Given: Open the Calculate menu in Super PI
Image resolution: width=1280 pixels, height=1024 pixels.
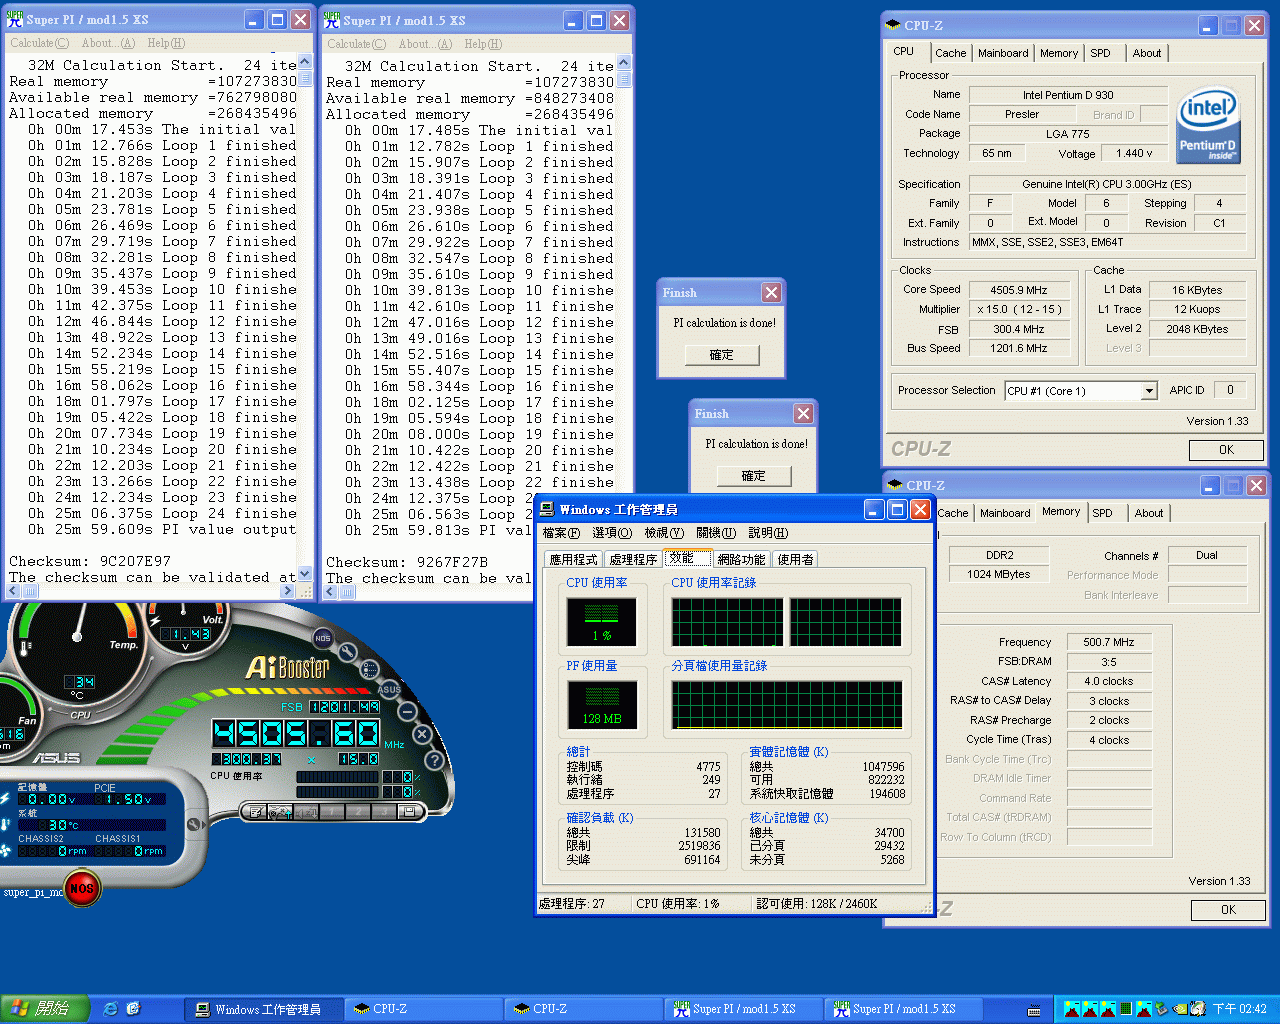Looking at the screenshot, I should 38,43.
